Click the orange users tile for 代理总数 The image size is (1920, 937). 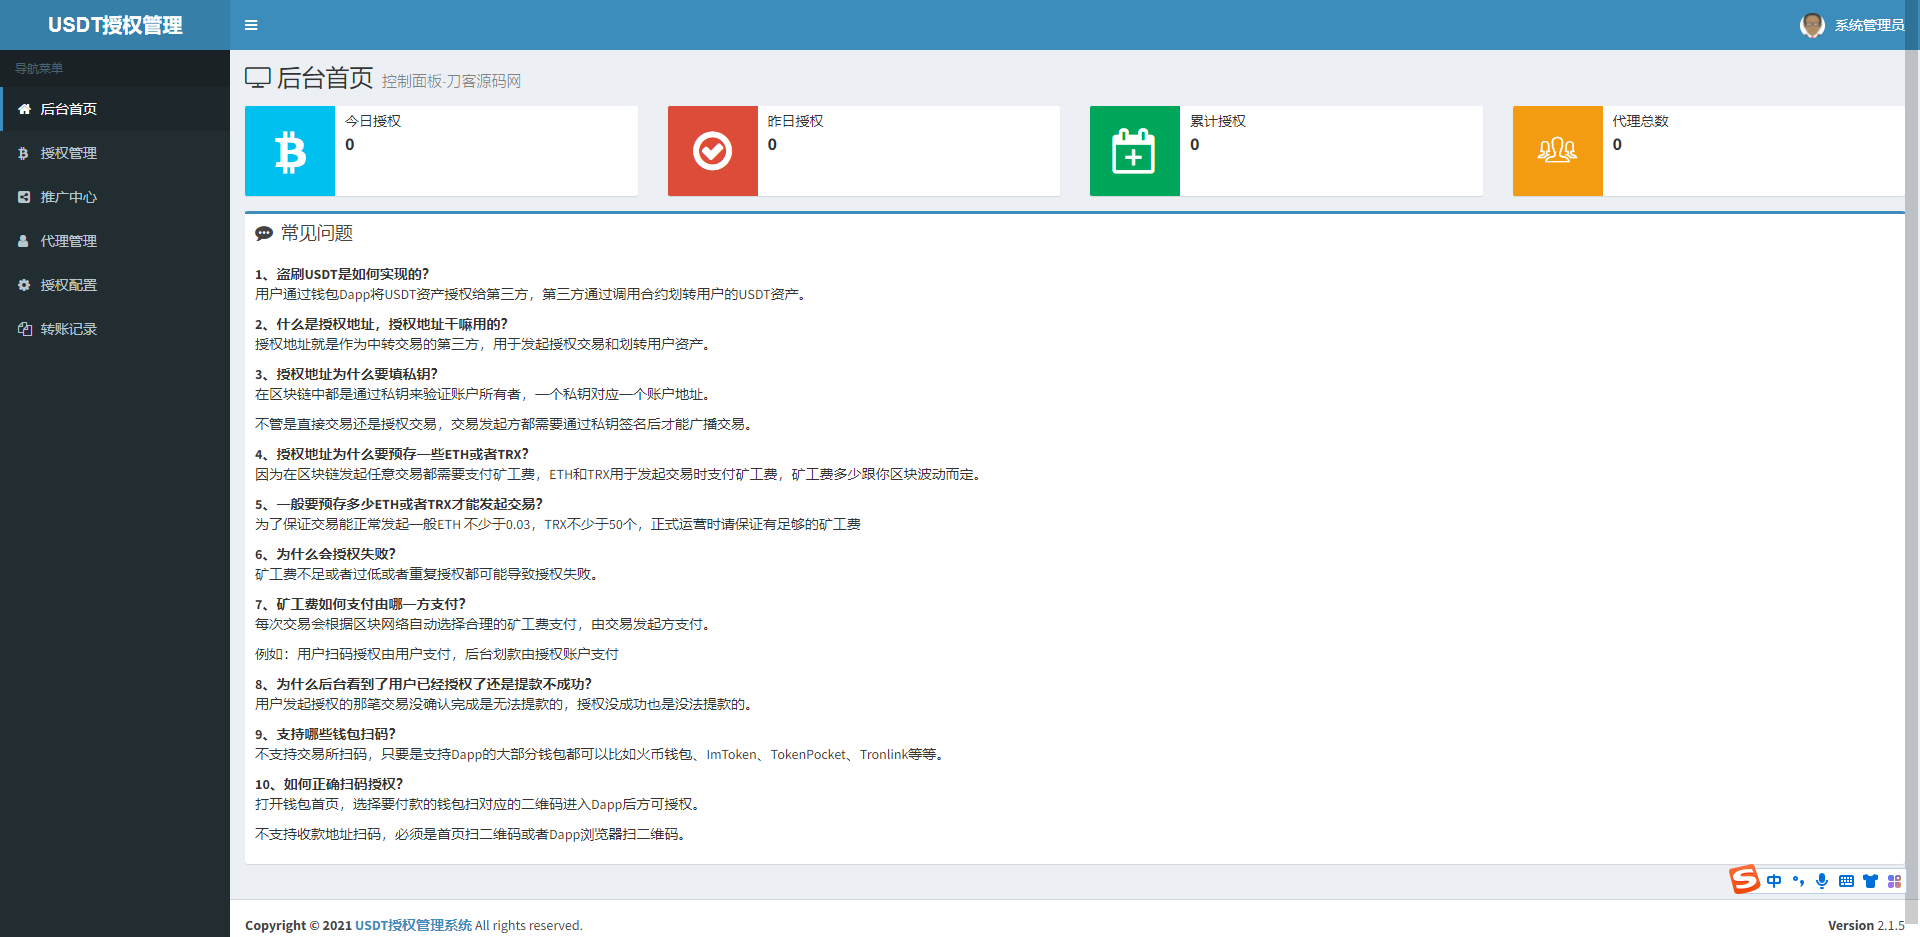(1557, 151)
